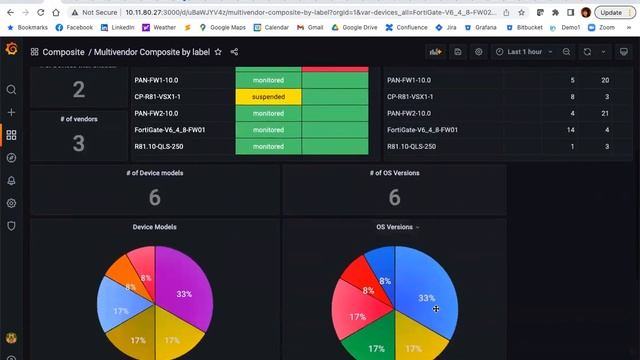Open the Explore compass icon in sidebar

click(x=11, y=158)
